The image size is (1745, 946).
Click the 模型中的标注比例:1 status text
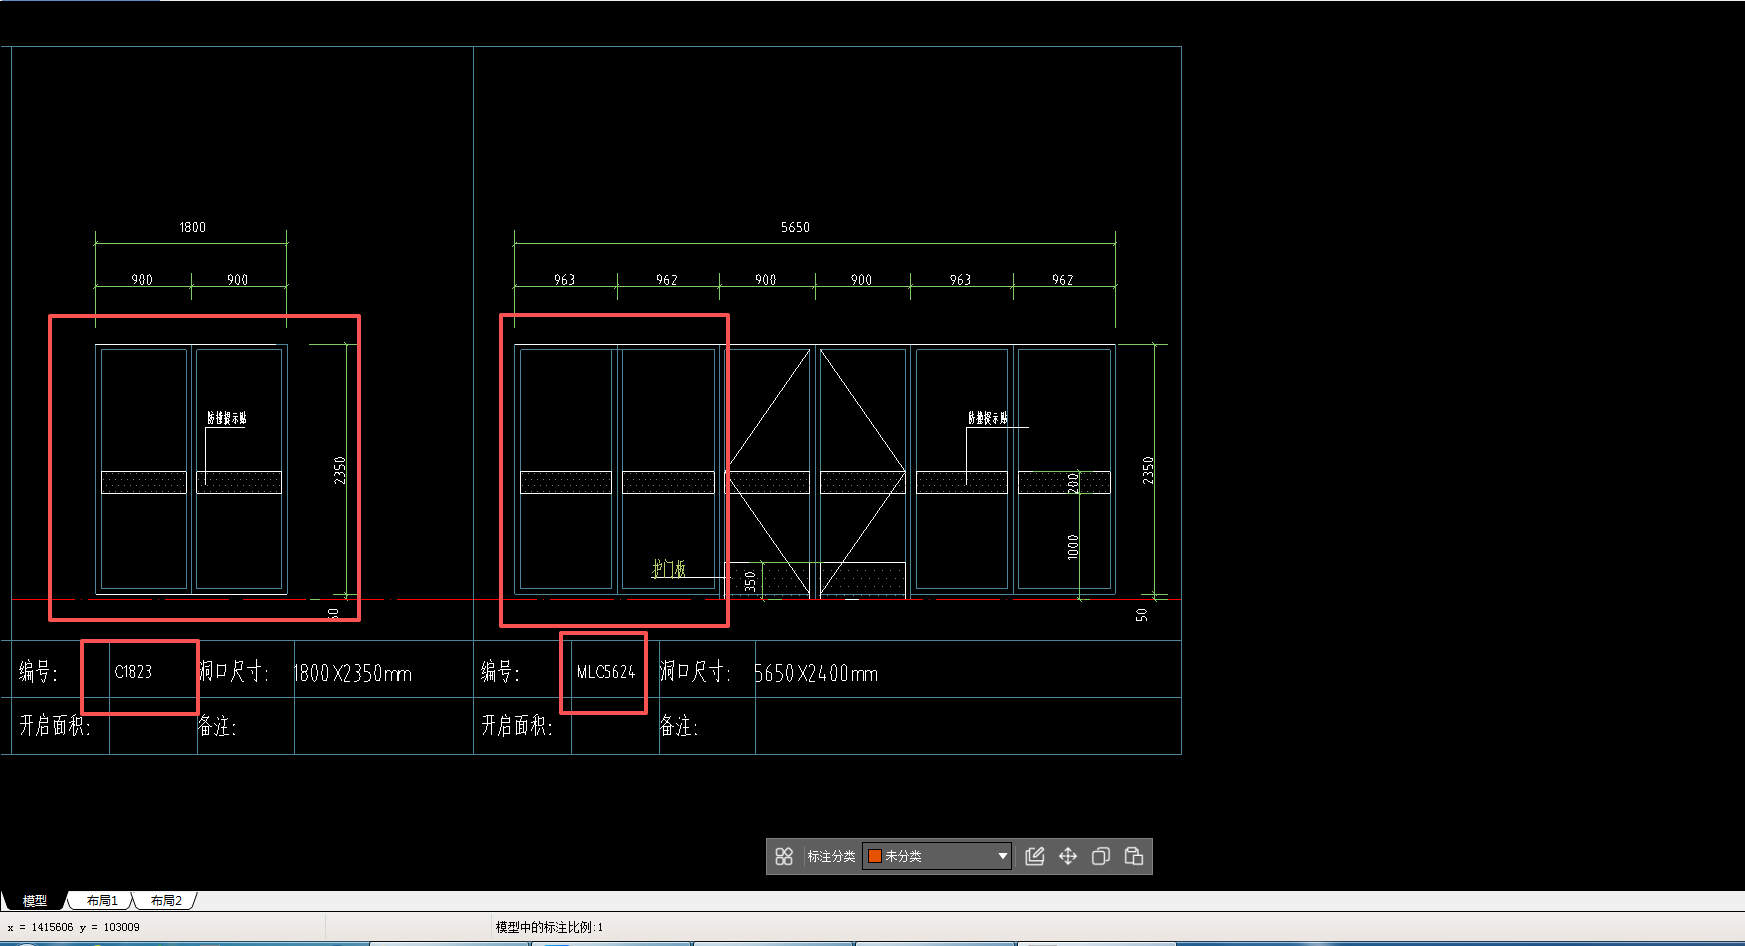coord(549,927)
